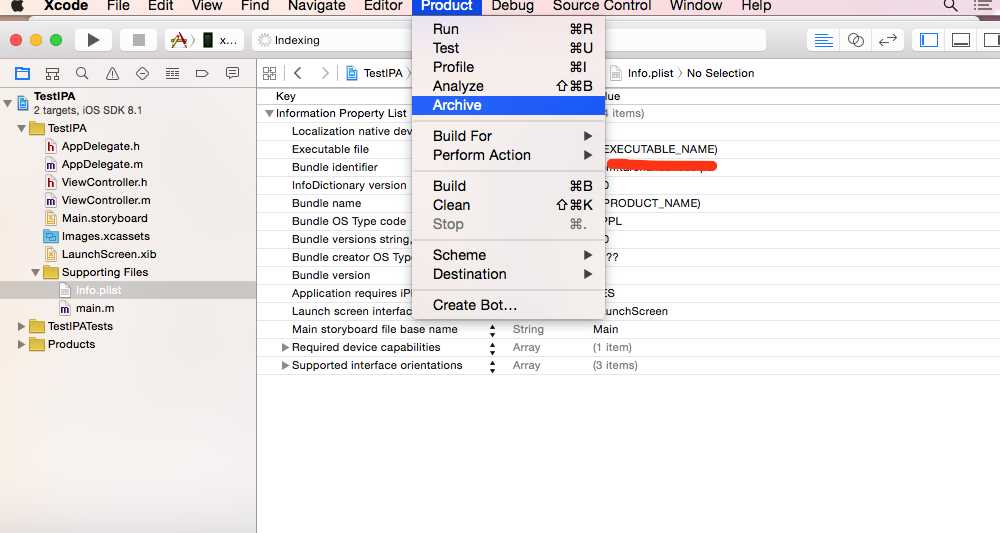Open the Editor menu
The image size is (1000, 533).
[x=383, y=6]
